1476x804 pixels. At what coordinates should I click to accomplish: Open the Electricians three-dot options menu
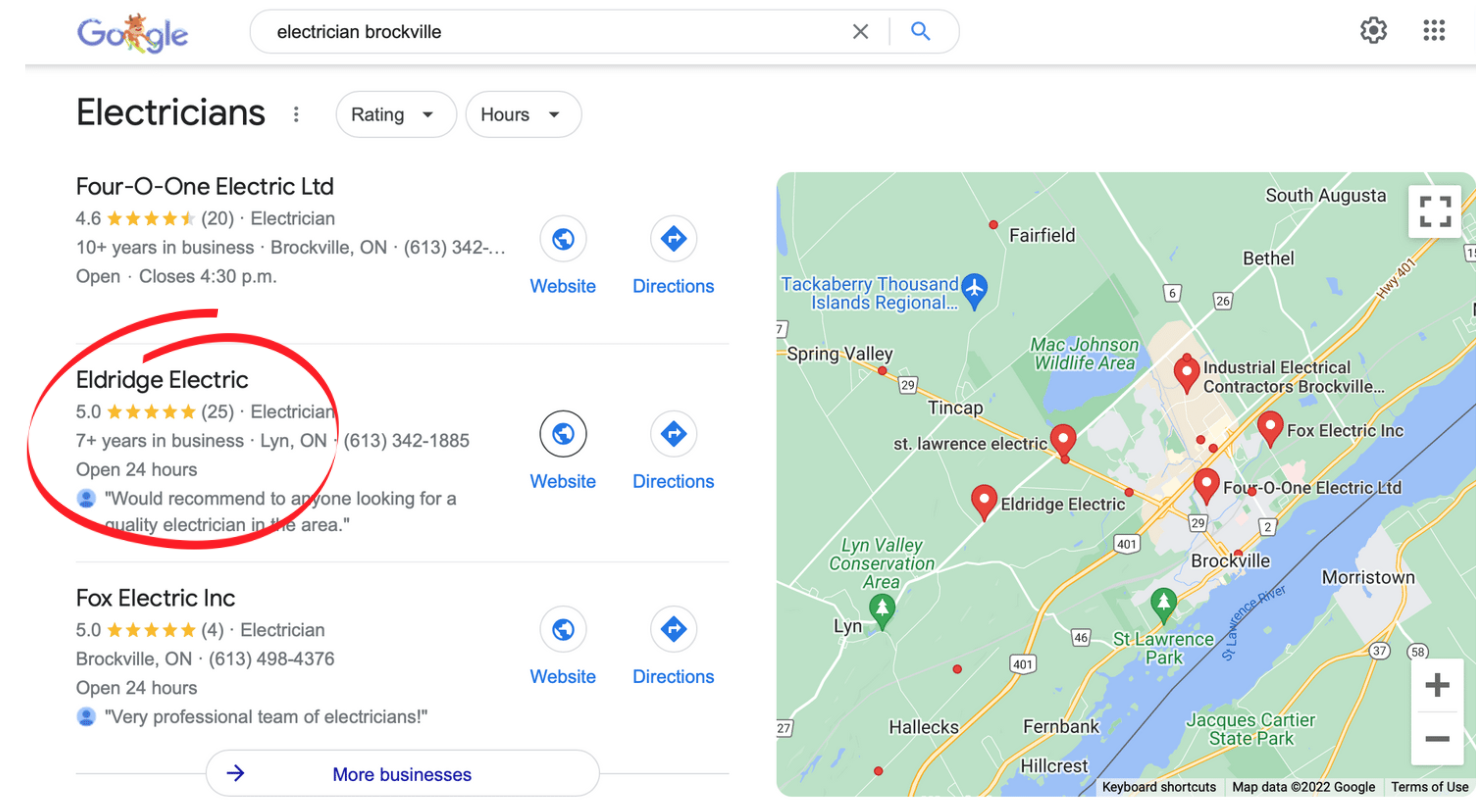[296, 114]
